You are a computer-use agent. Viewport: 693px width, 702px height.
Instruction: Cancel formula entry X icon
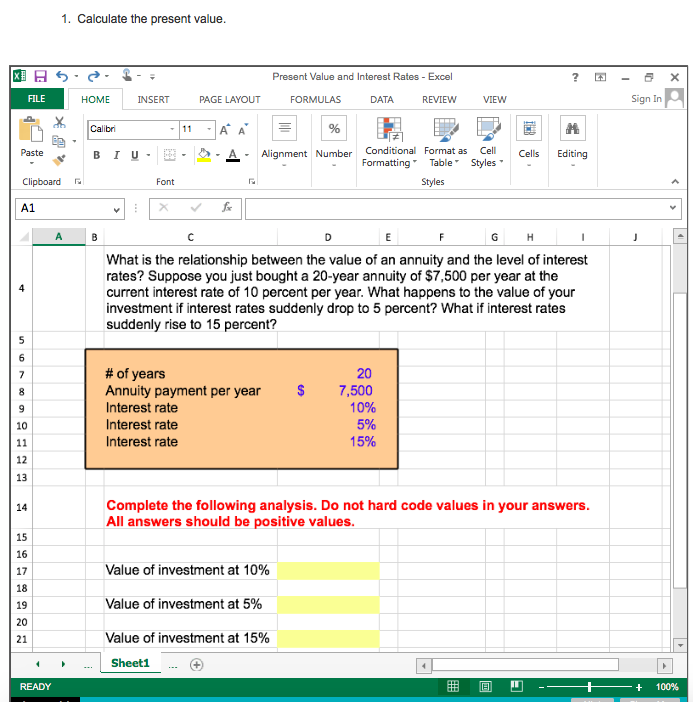point(163,207)
